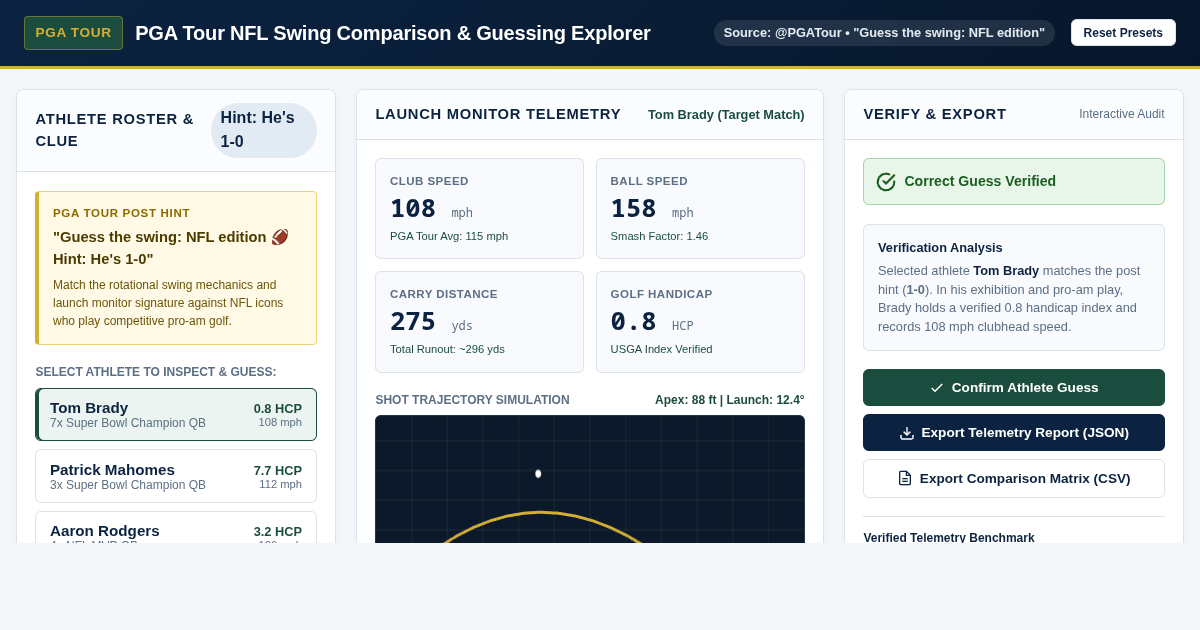The width and height of the screenshot is (1200, 630).
Task: Click the document icon on Export Comparison Matrix
Action: click(905, 478)
